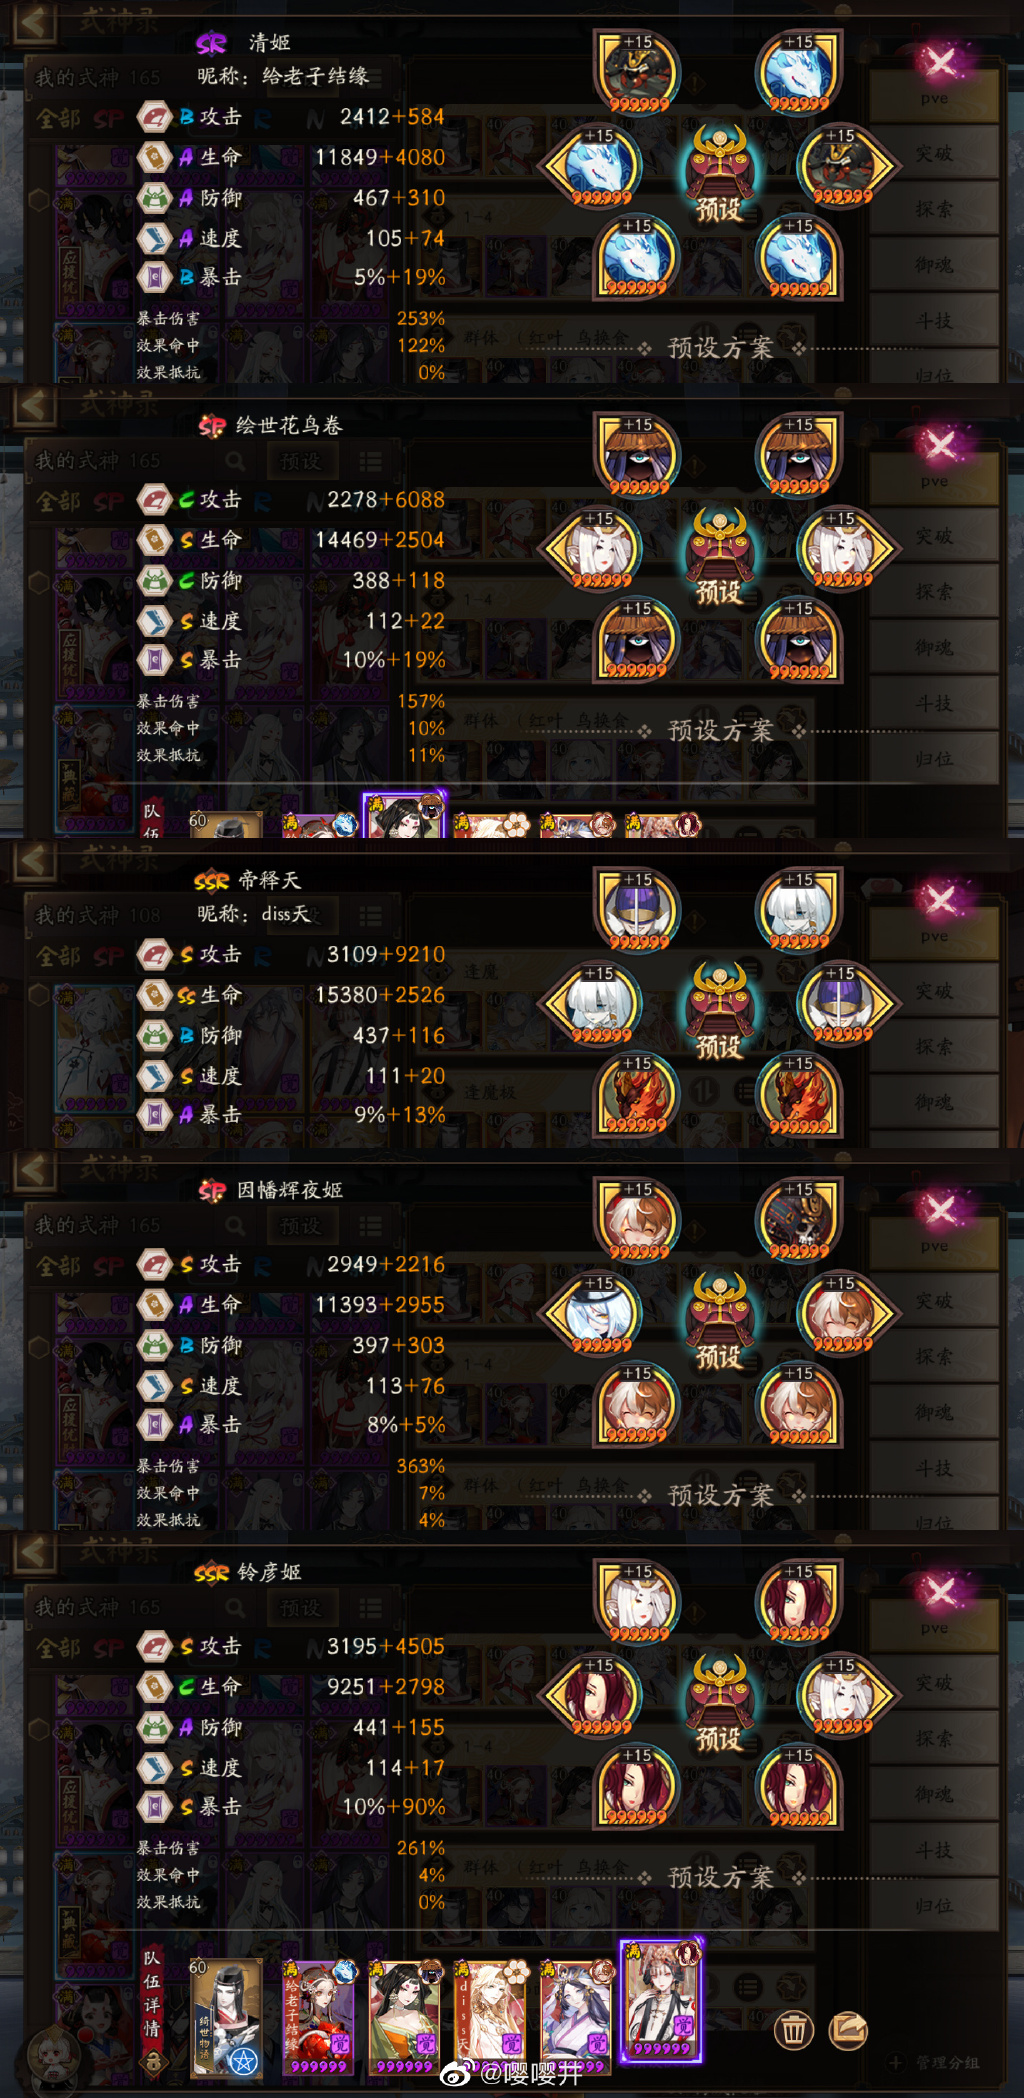1024x2098 pixels.
Task: Select the level 60 onmyoji card in the lineup
Action: (x=227, y=2019)
